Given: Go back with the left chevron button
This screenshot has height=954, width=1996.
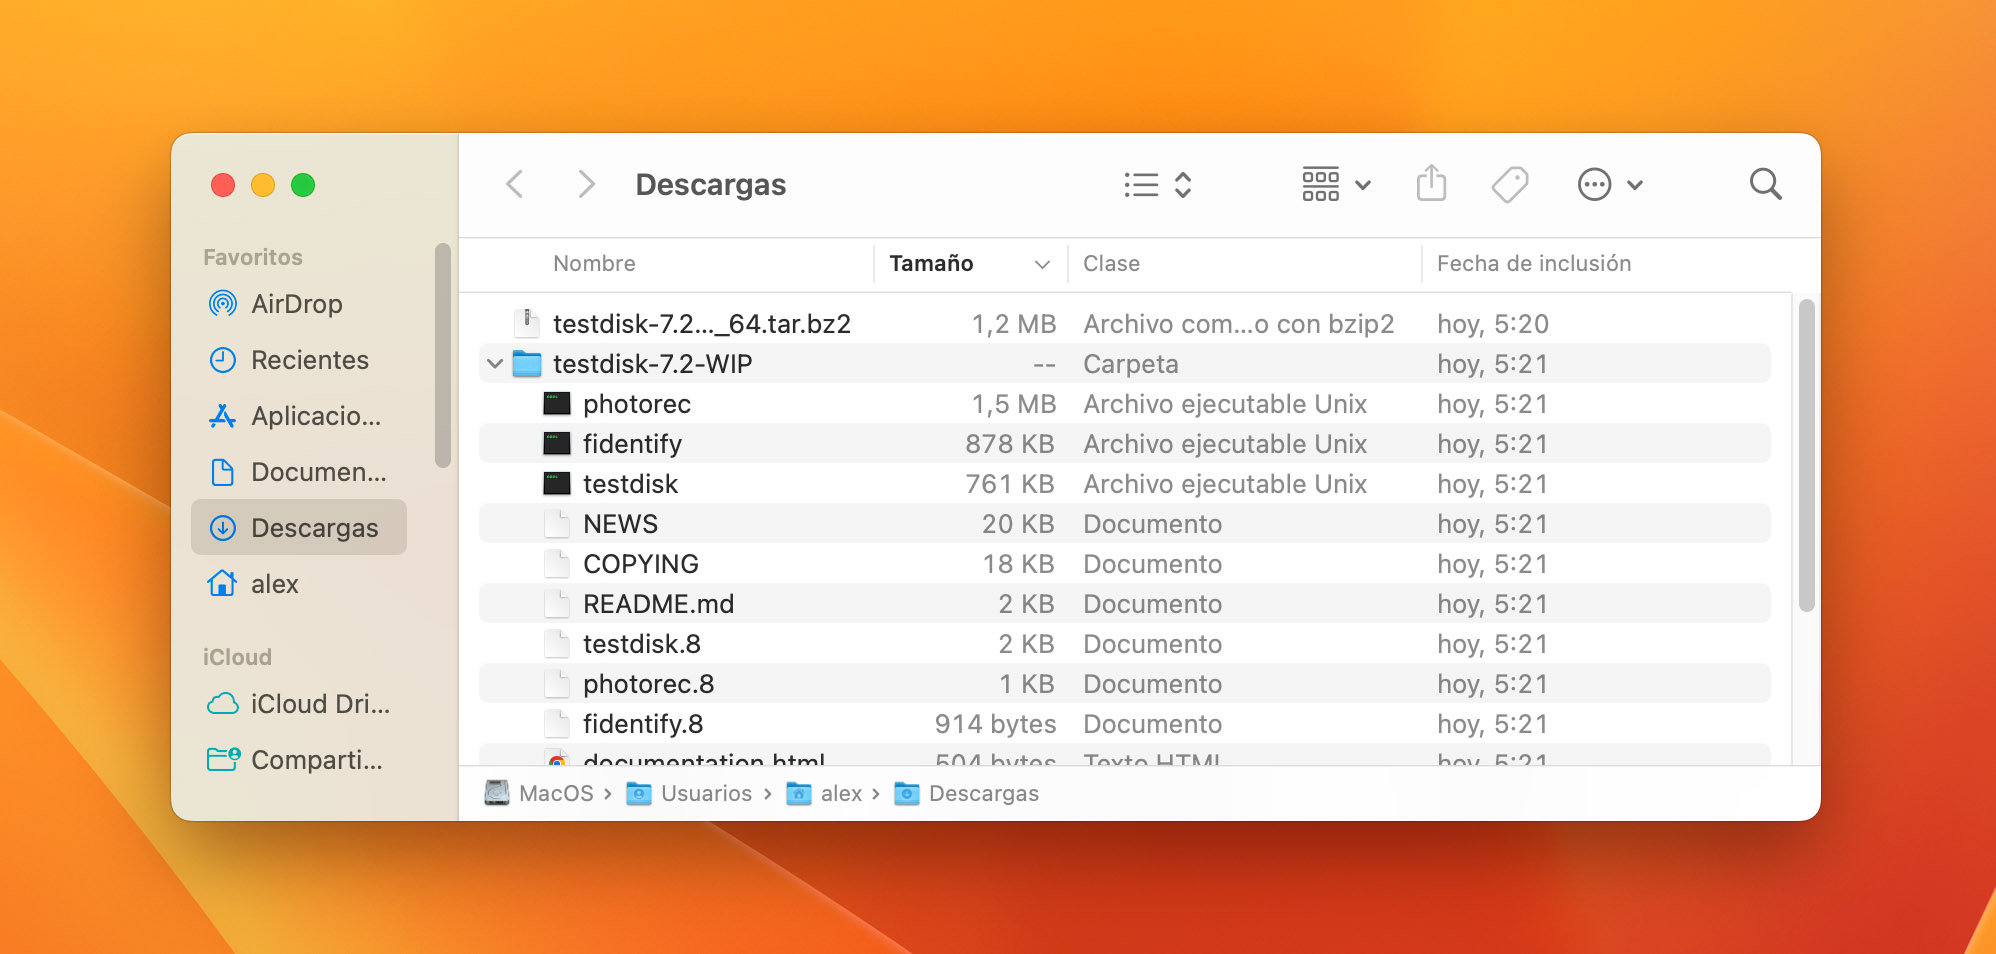Looking at the screenshot, I should 515,184.
